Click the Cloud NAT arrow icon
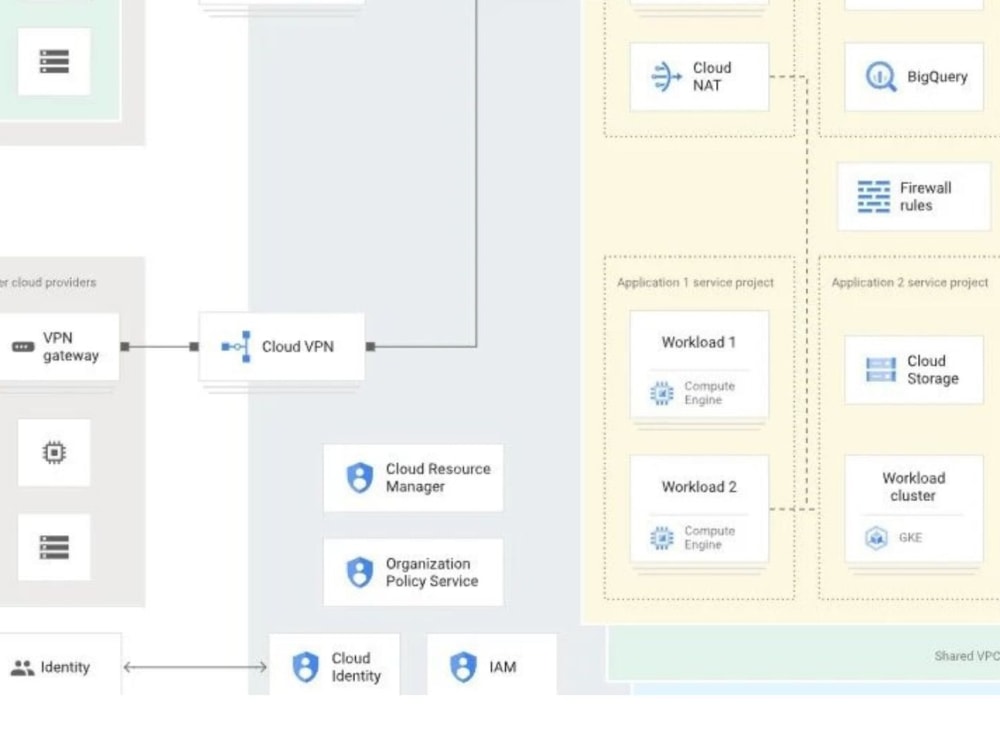Viewport: 1000px width, 750px height. tap(666, 77)
